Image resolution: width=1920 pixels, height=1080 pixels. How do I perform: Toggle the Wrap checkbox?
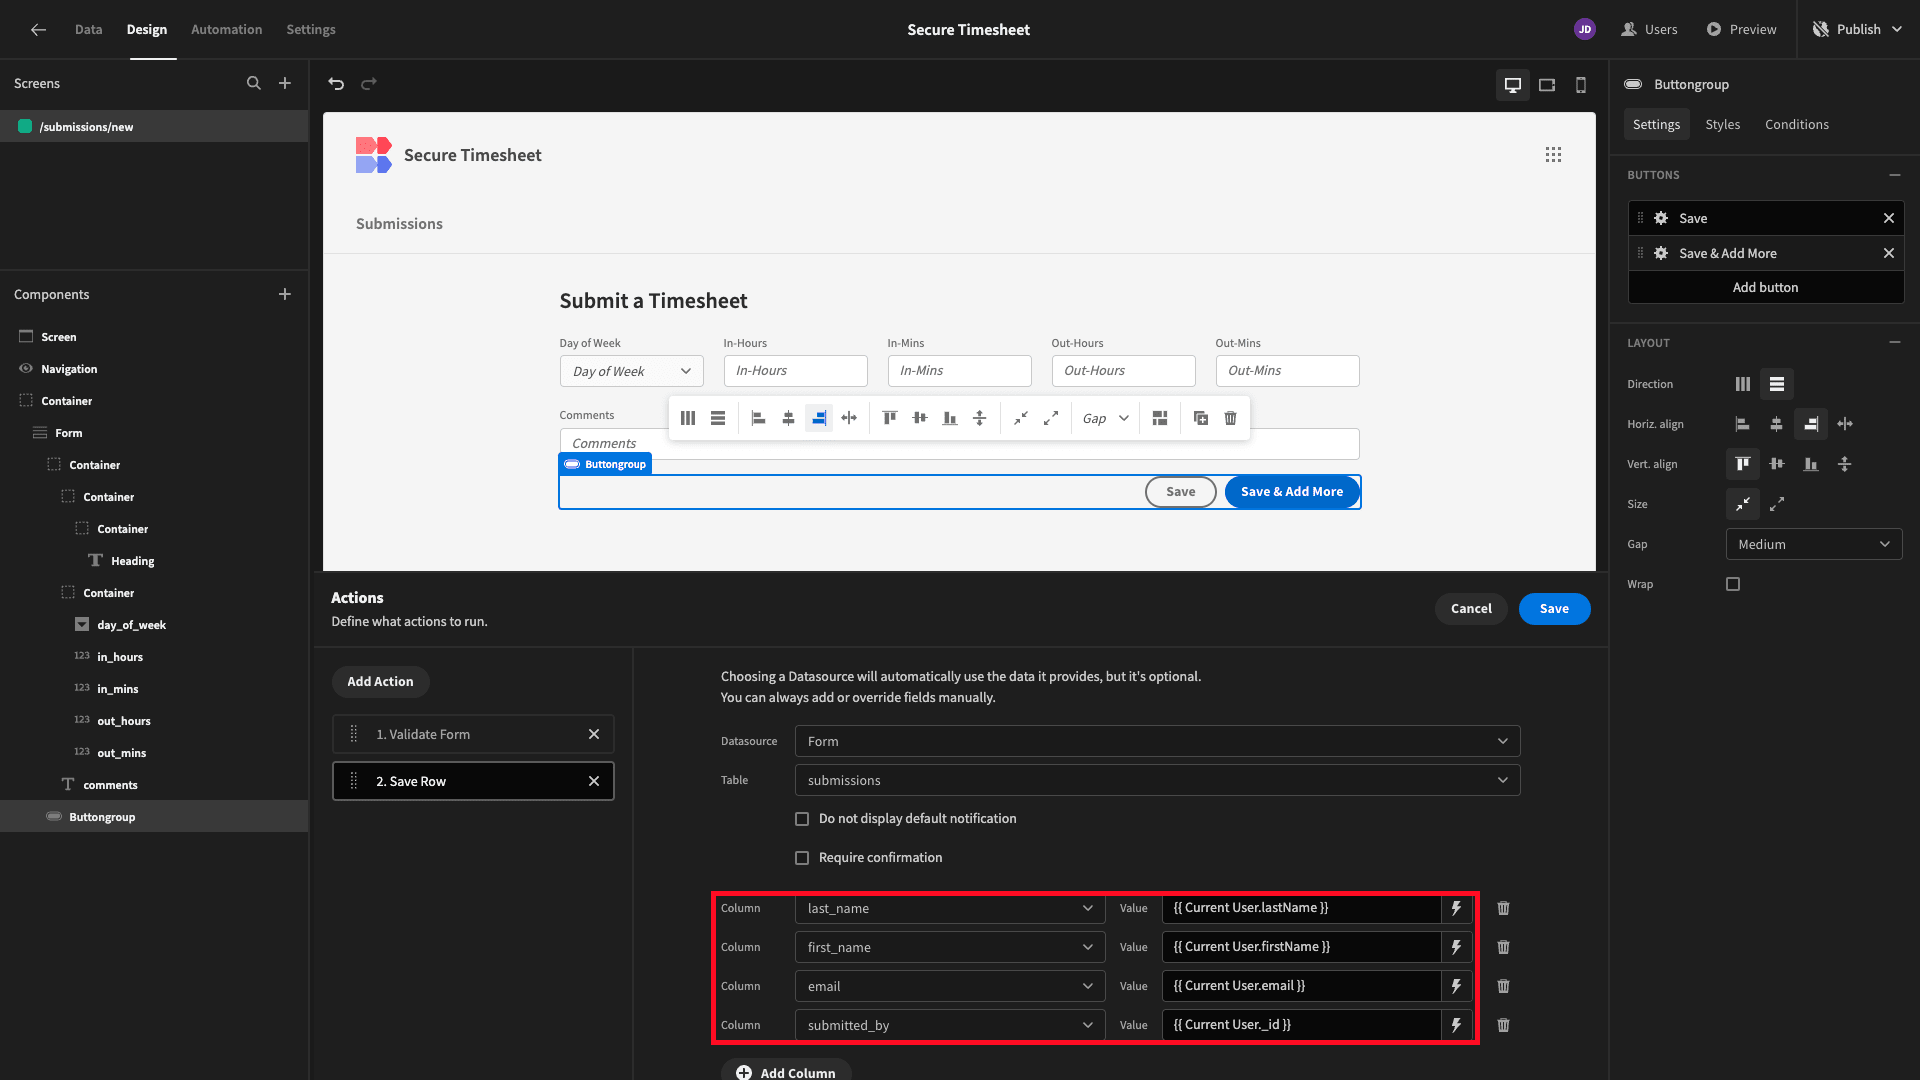point(1733,584)
